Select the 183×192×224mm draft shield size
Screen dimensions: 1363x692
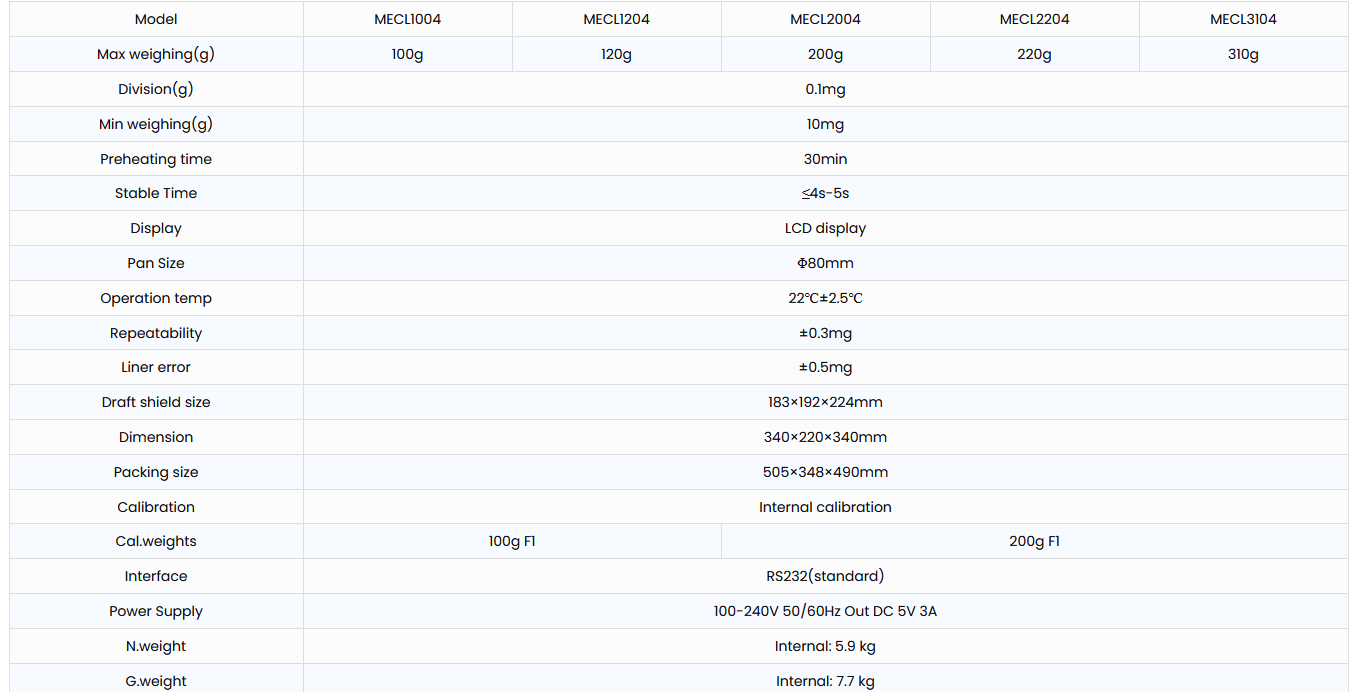click(825, 402)
